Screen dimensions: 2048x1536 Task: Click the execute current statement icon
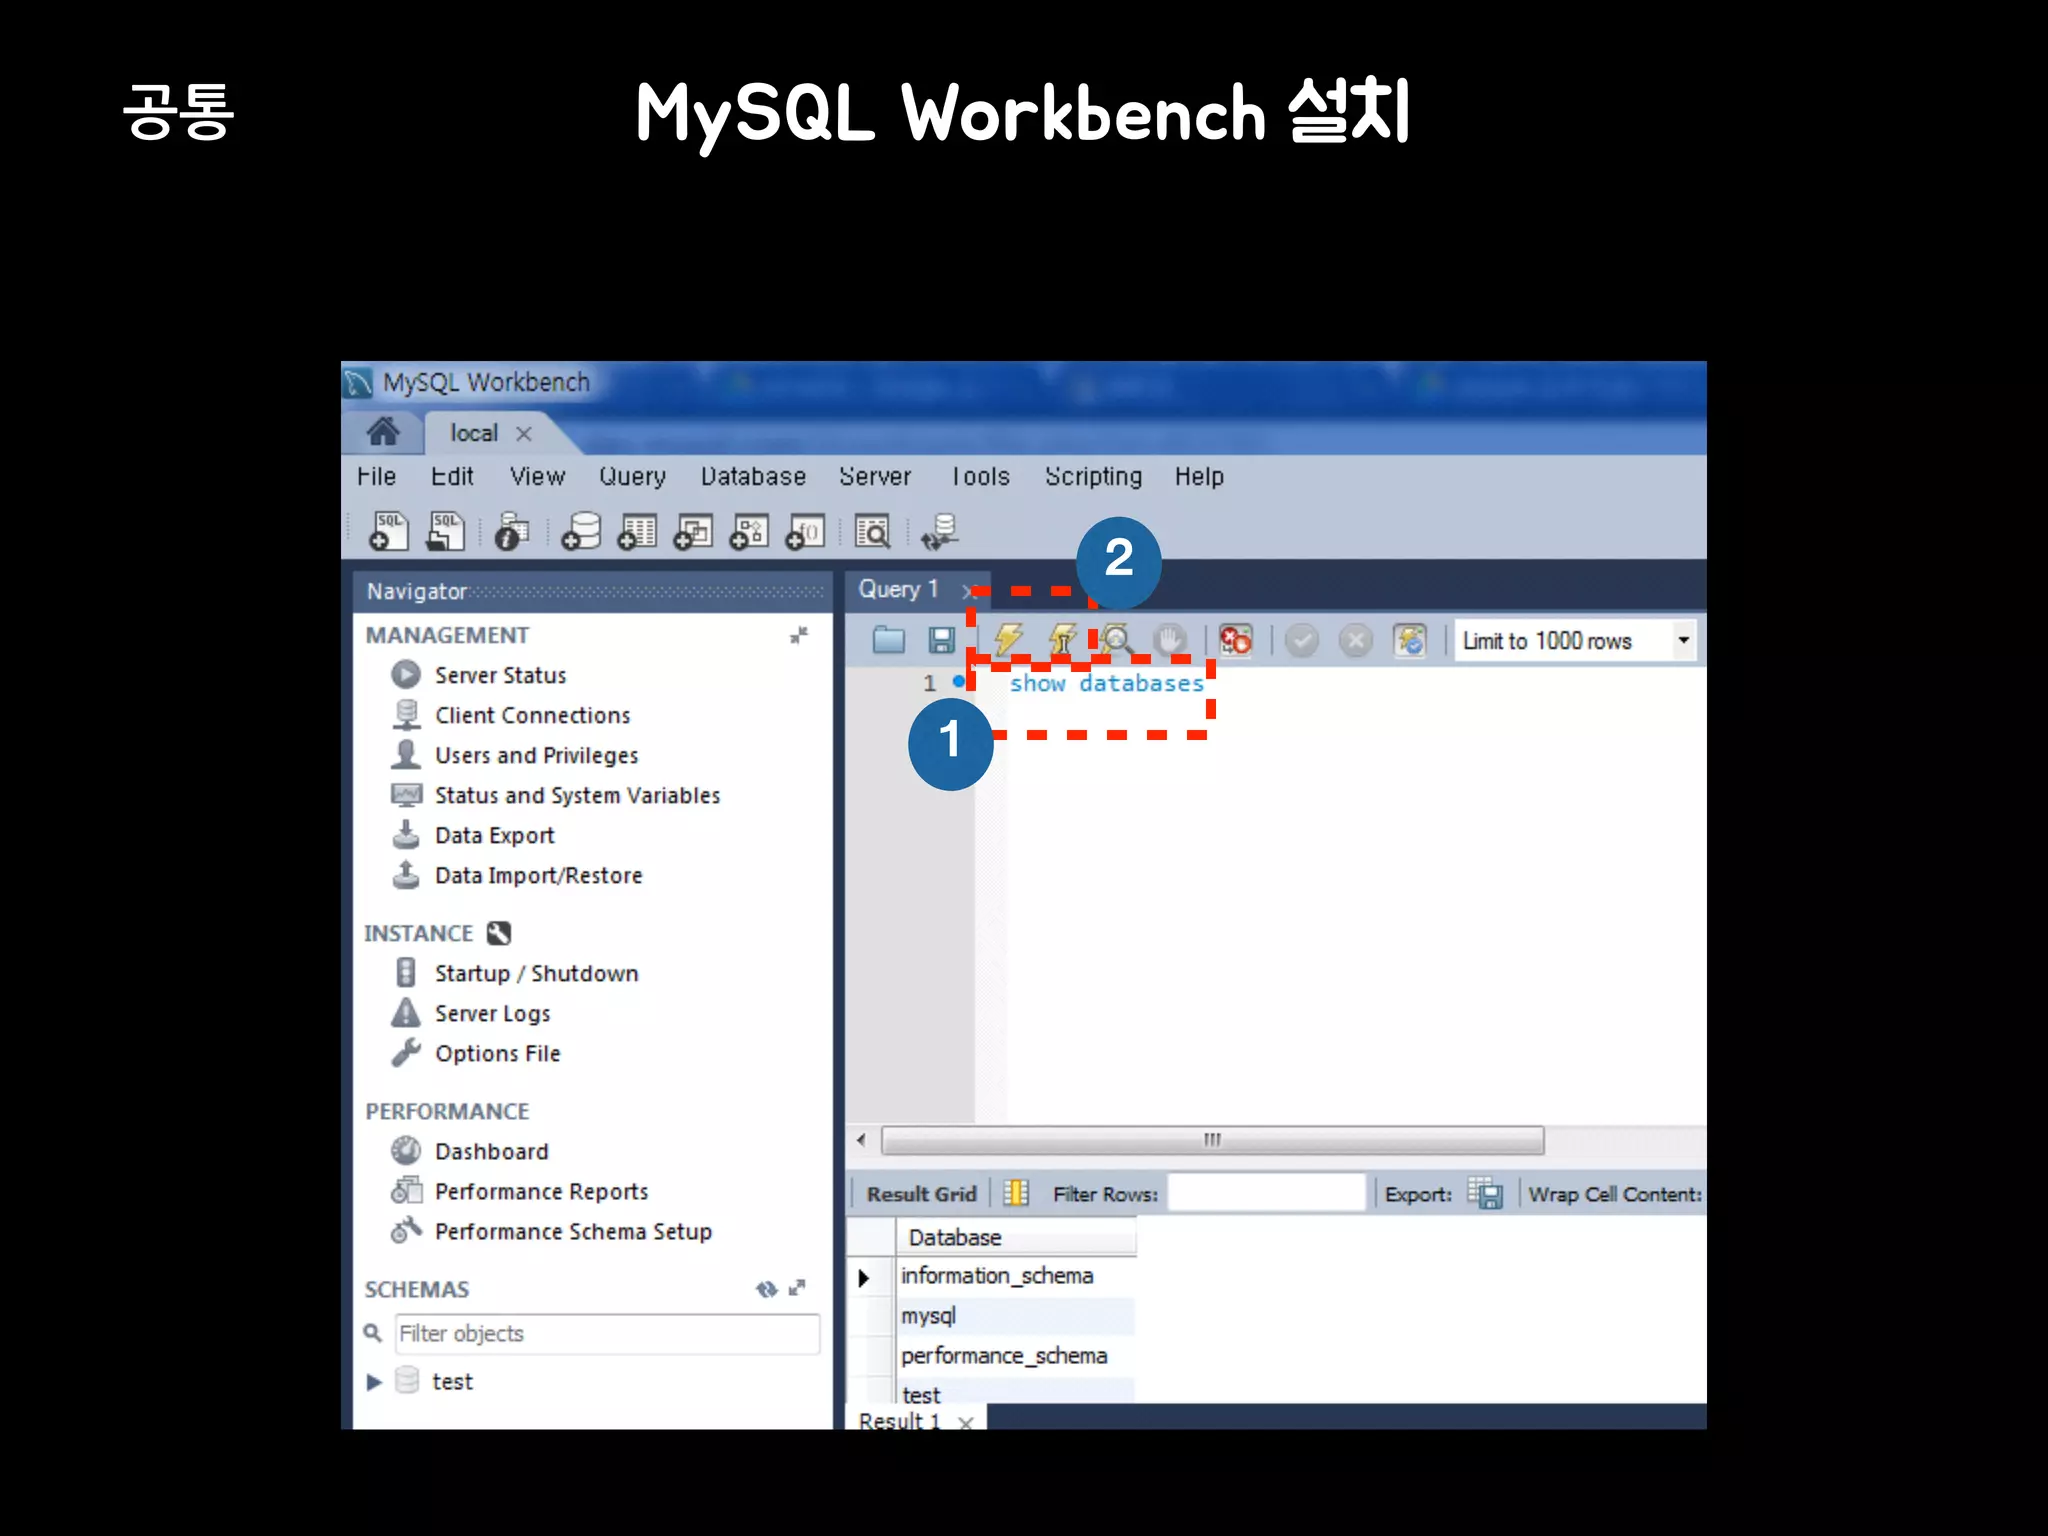1062,638
